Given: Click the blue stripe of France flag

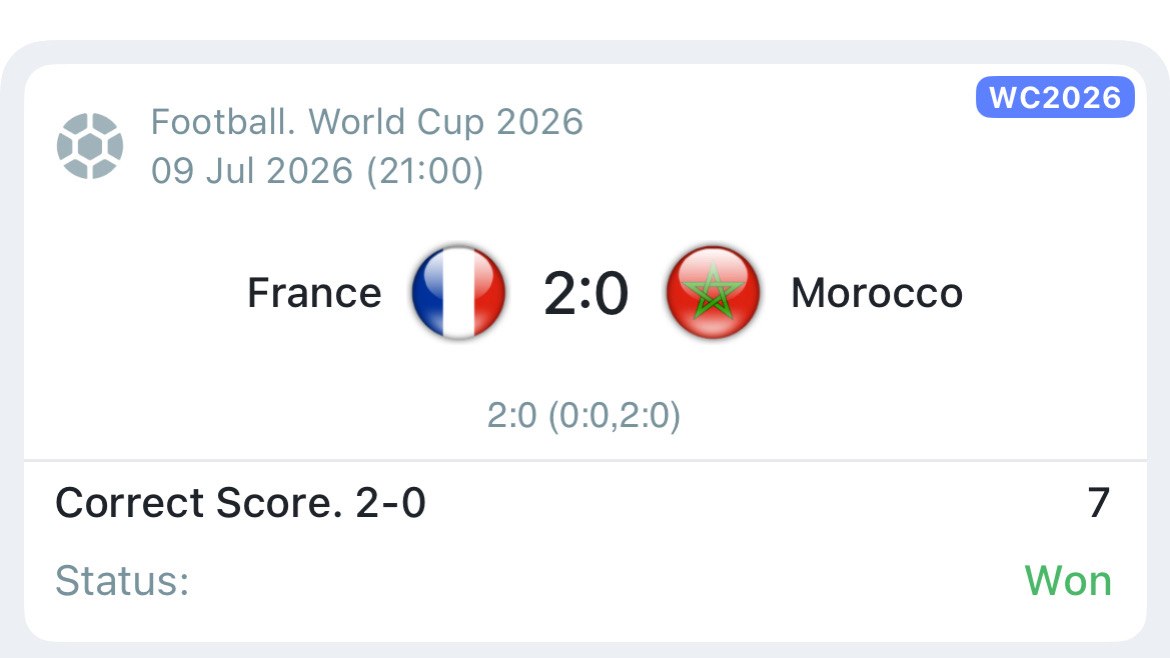Looking at the screenshot, I should tap(428, 292).
